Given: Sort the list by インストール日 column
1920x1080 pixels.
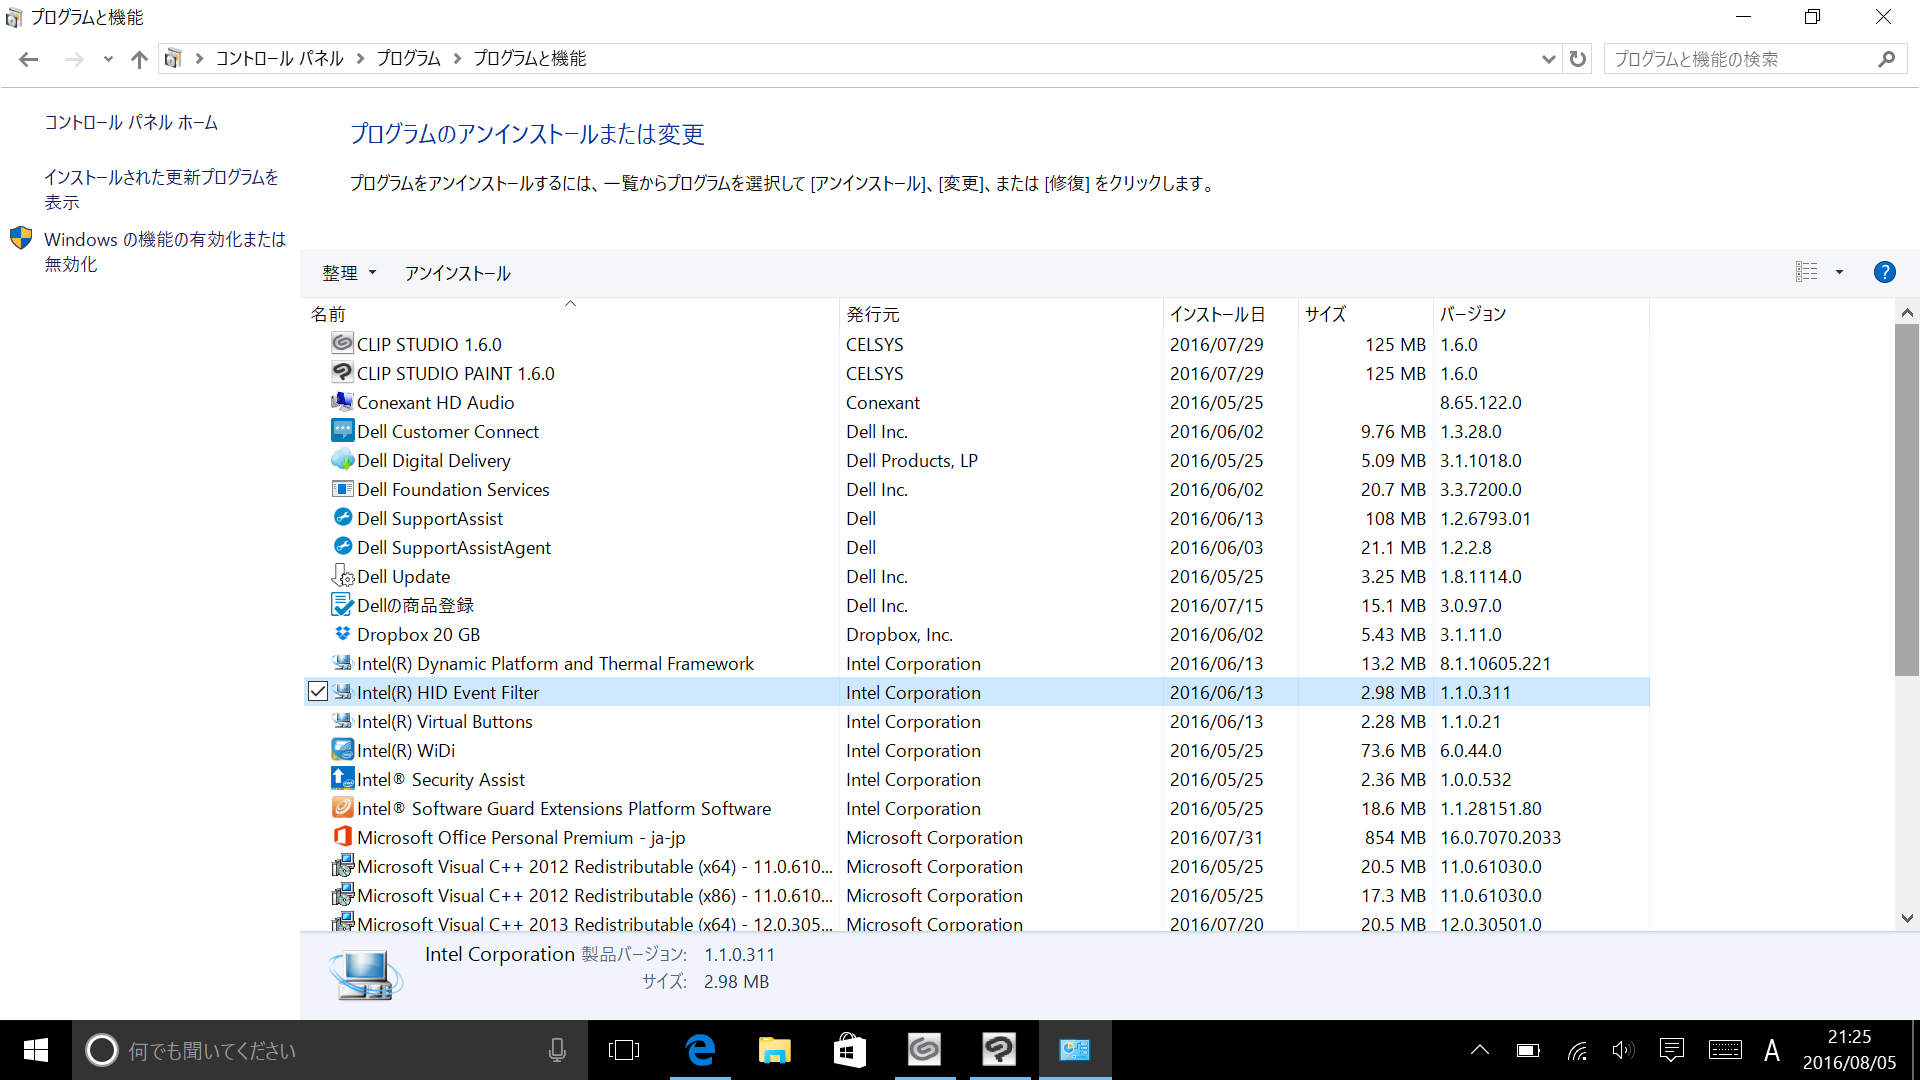Looking at the screenshot, I should tap(1217, 314).
